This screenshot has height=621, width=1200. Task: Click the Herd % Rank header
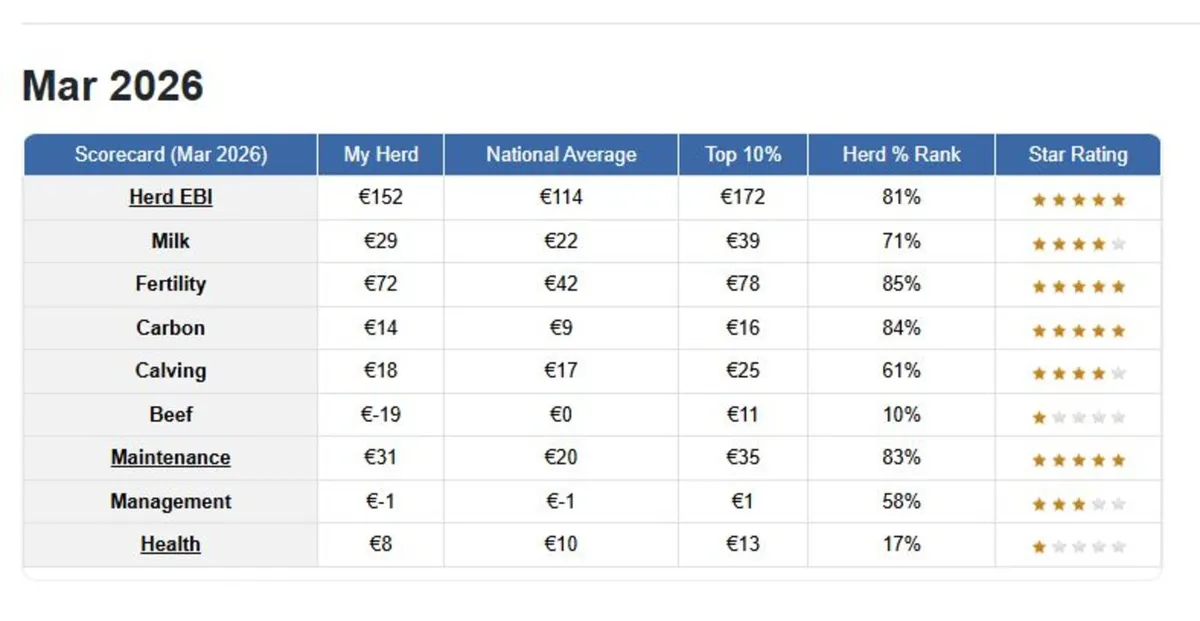click(x=901, y=155)
